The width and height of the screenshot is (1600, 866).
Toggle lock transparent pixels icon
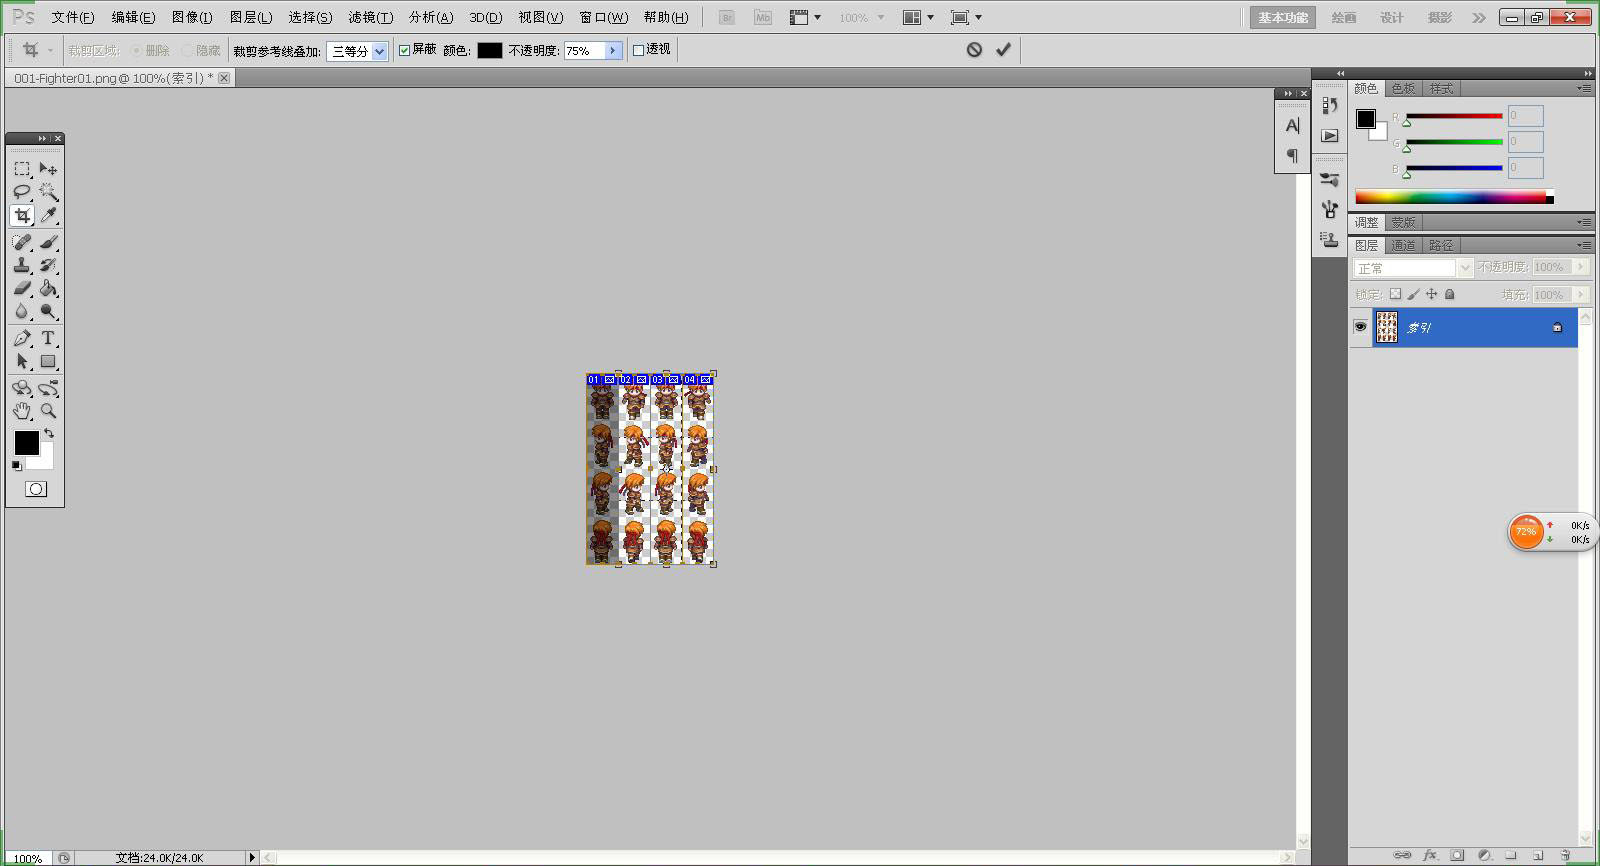(x=1395, y=294)
